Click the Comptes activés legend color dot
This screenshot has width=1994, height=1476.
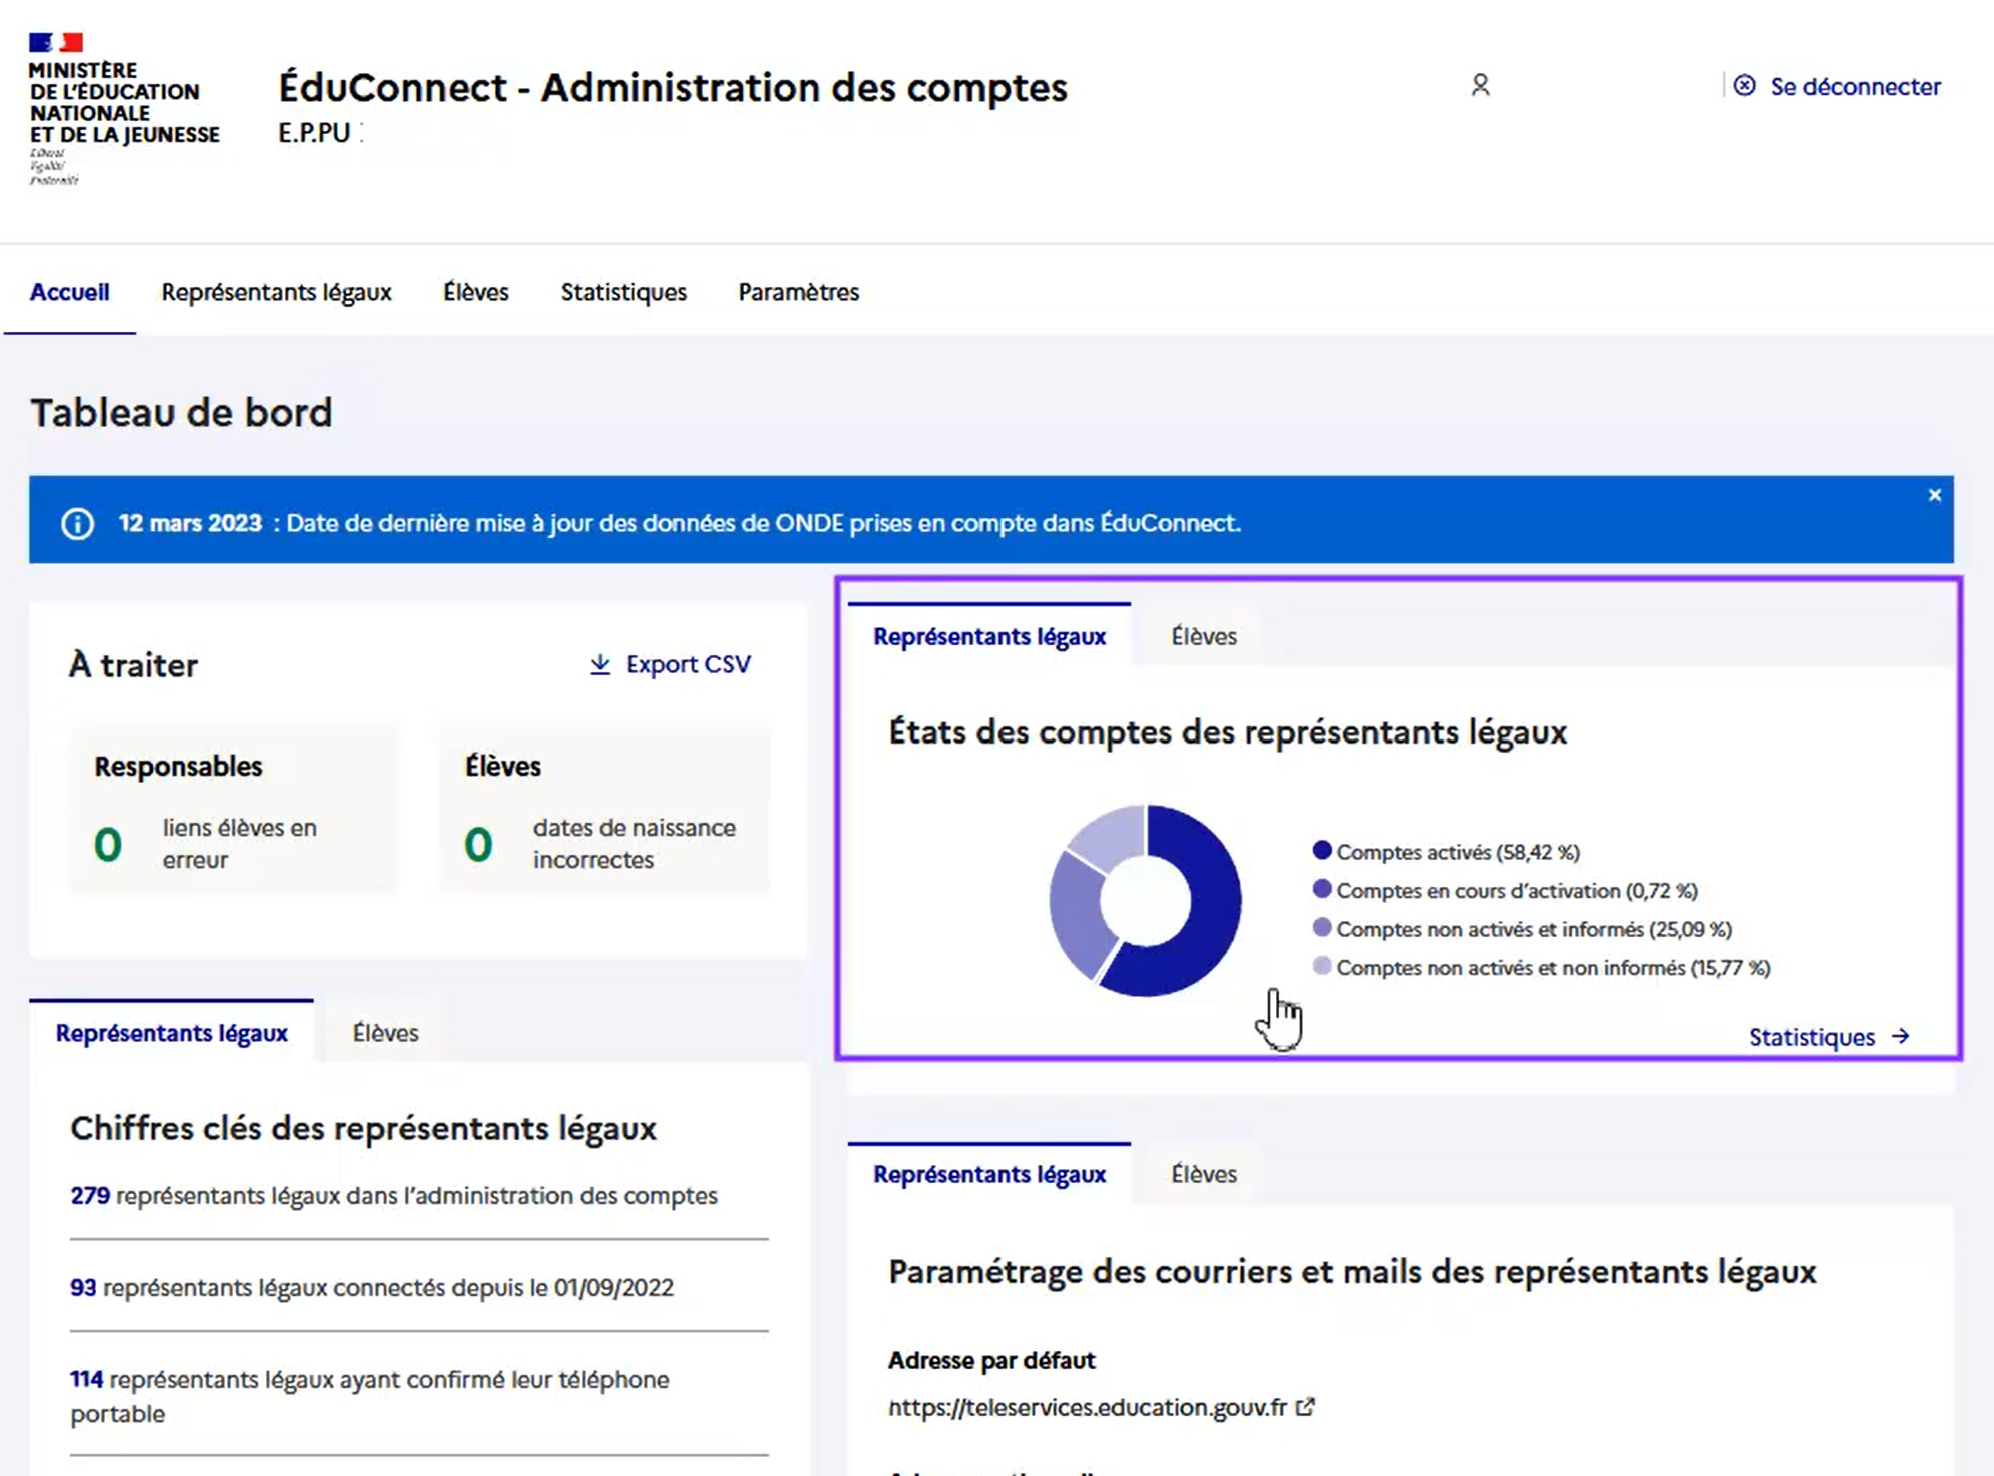coord(1322,852)
